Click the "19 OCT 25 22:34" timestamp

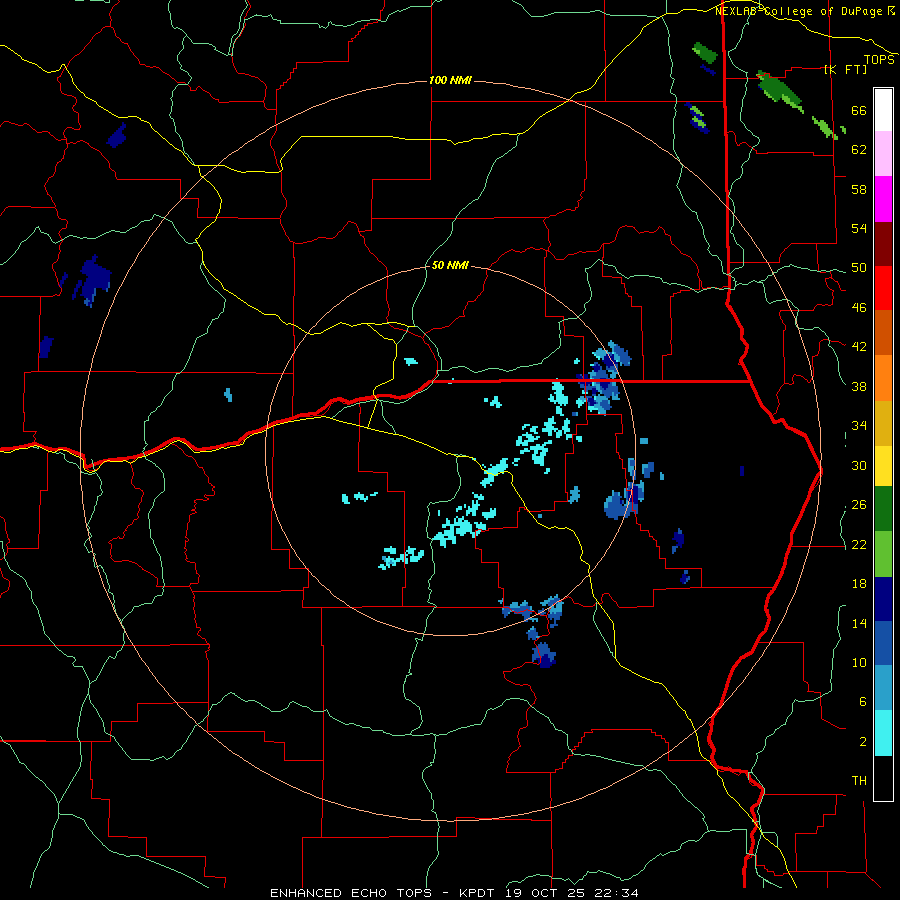(571, 893)
